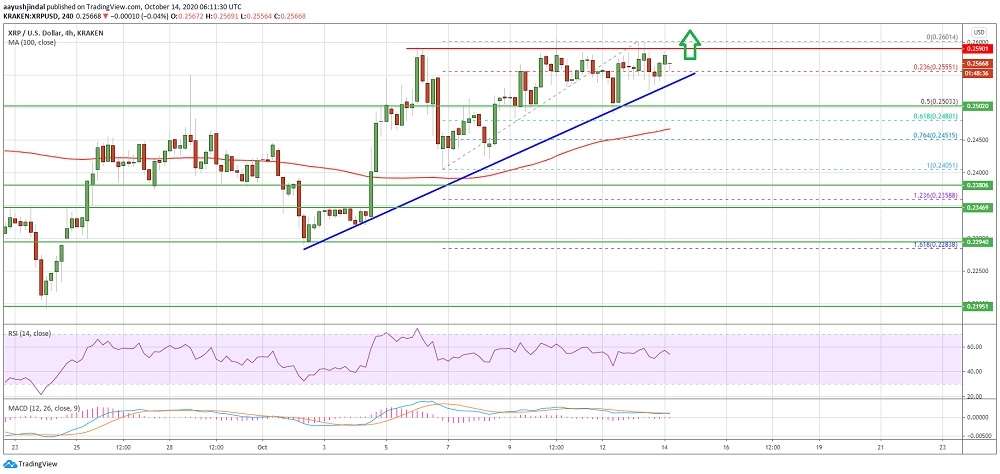
Task: Click the current price label 0.25668
Action: [x=980, y=65]
